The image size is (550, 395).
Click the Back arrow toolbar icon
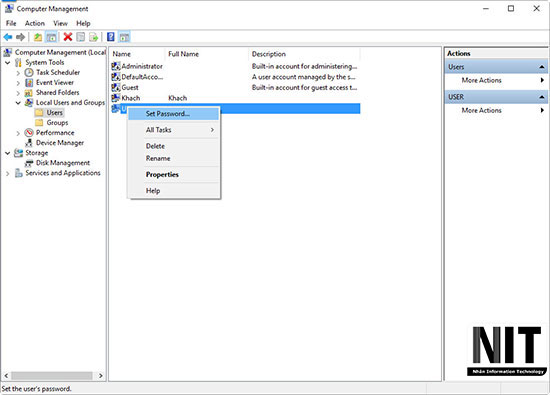pos(8,37)
